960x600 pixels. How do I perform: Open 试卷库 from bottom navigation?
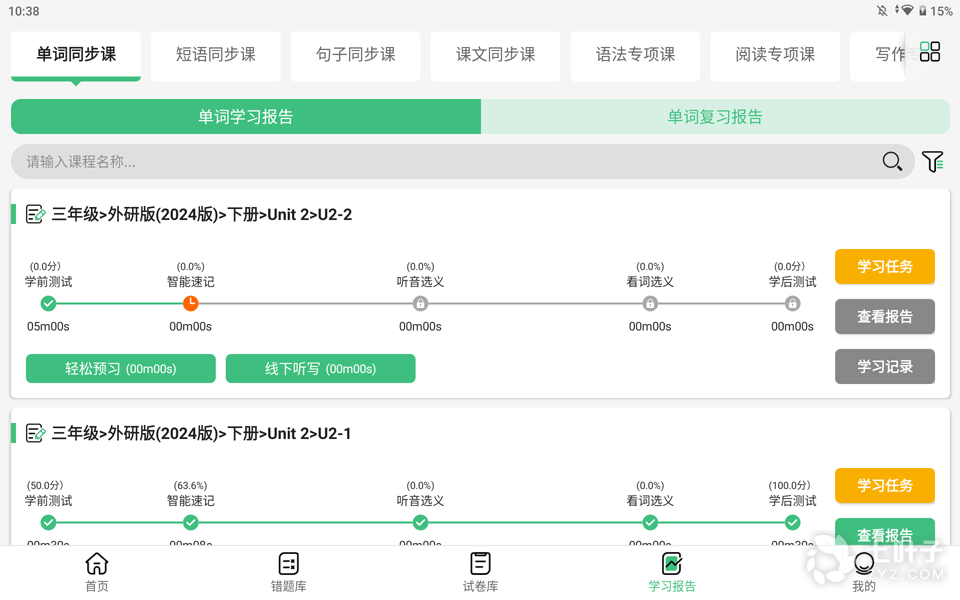tap(480, 572)
